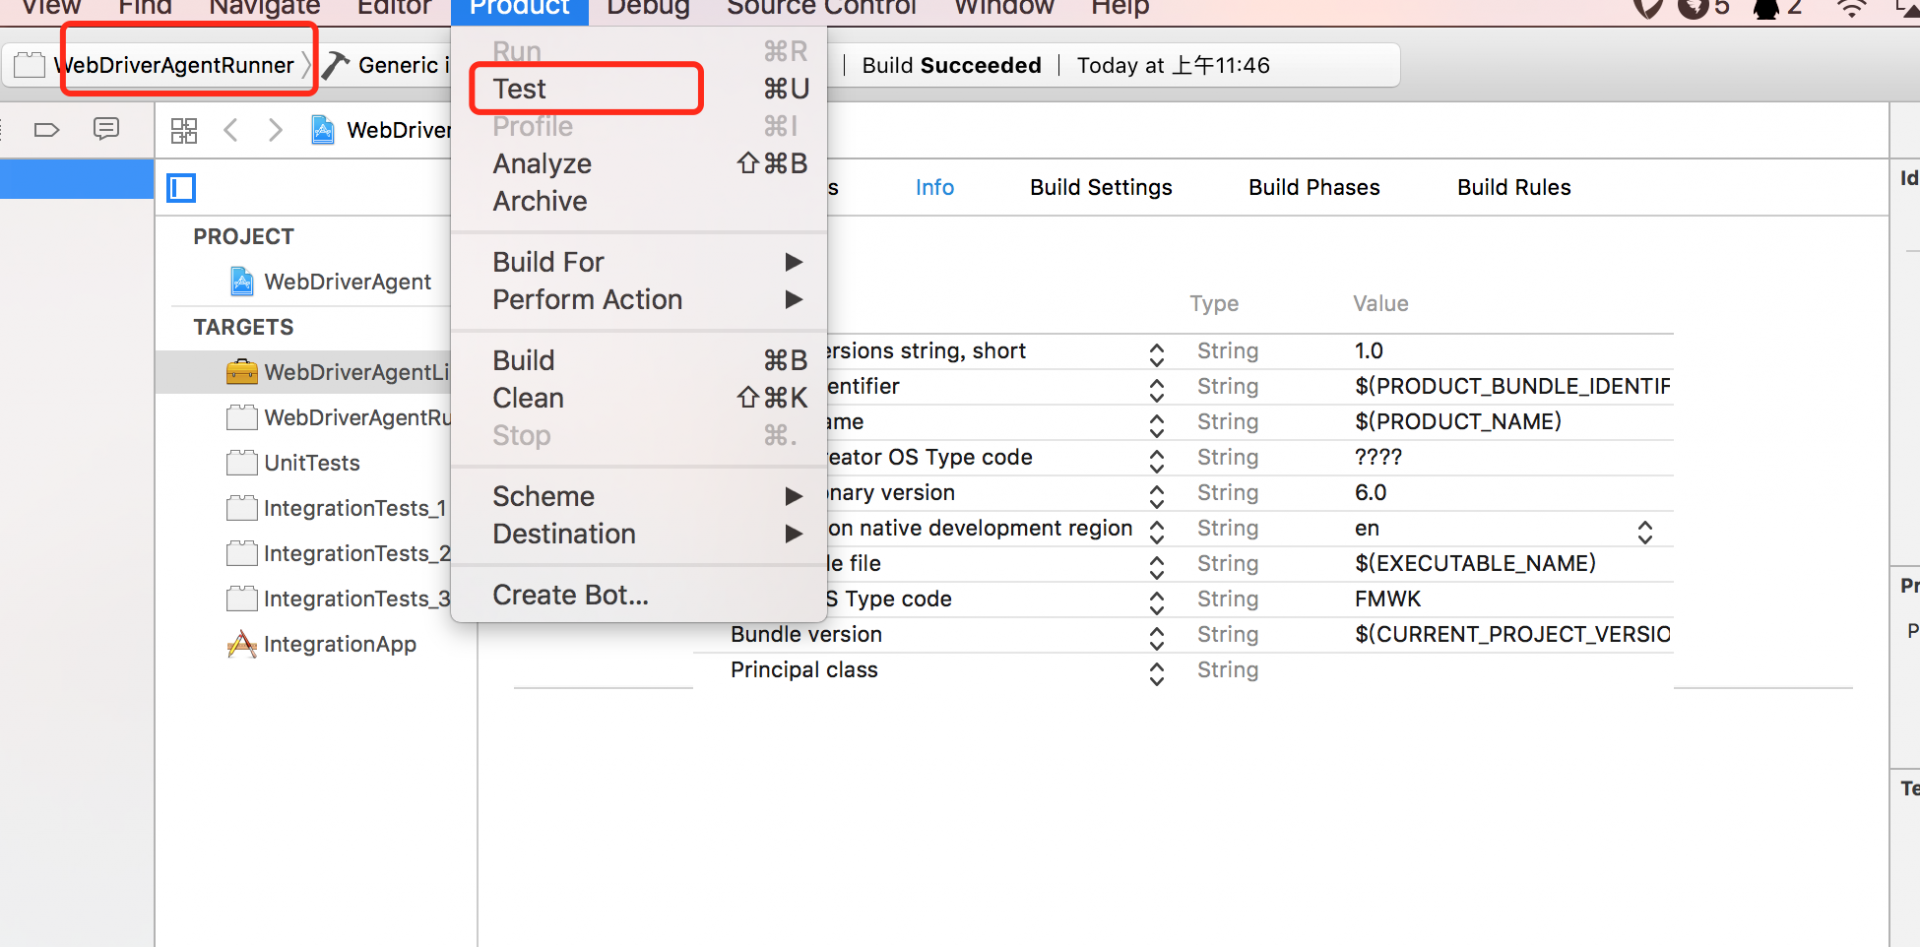Click the hammer icon next to Generic device
Screen dimensions: 1920x947
(335, 65)
